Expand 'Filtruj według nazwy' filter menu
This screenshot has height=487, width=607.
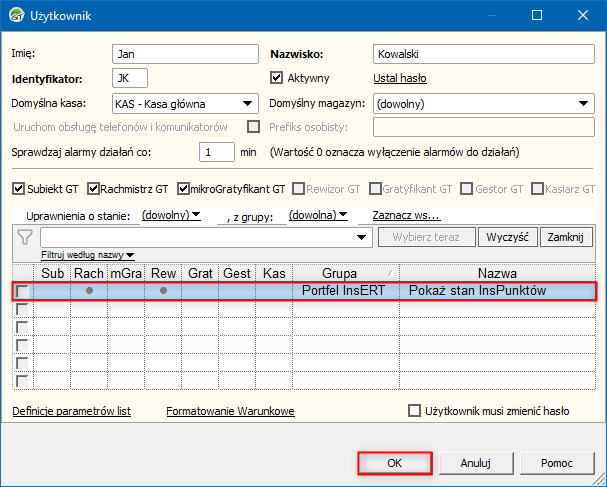pos(88,255)
